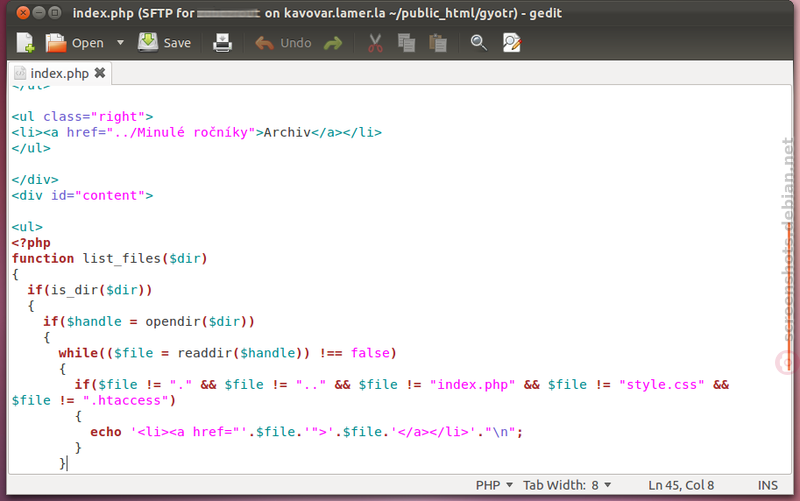This screenshot has height=501, width=800.
Task: Click the Open folder icon
Action: click(x=56, y=43)
